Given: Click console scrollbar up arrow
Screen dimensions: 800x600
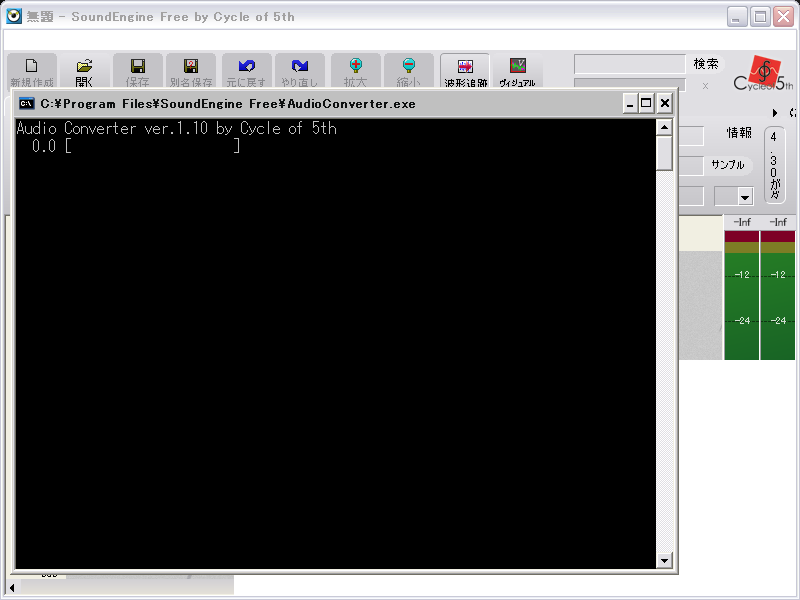Looking at the screenshot, I should click(664, 127).
